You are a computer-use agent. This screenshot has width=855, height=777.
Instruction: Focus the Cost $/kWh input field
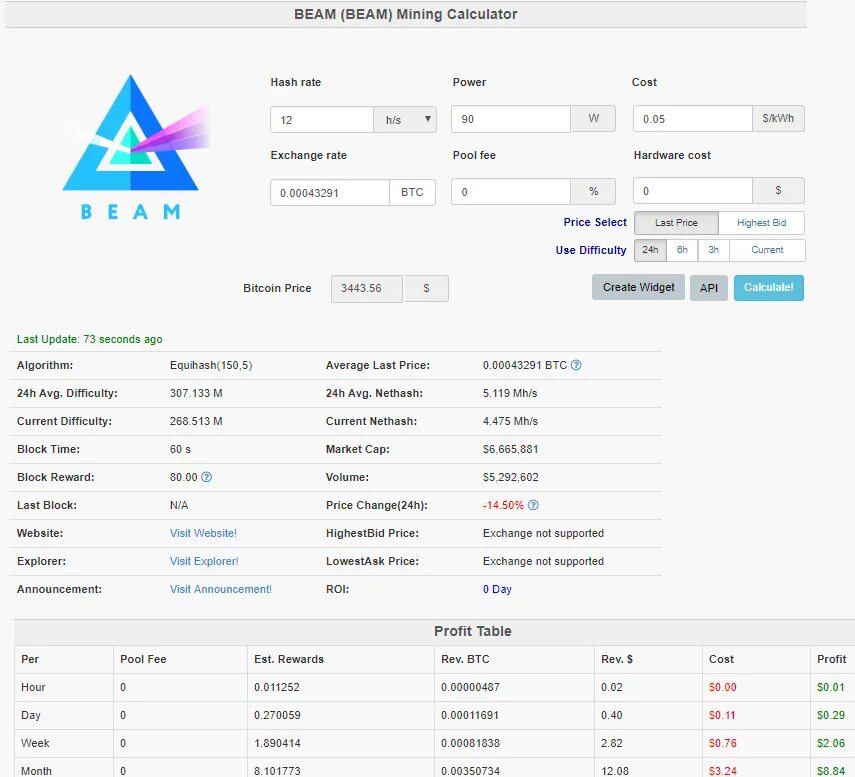(693, 119)
